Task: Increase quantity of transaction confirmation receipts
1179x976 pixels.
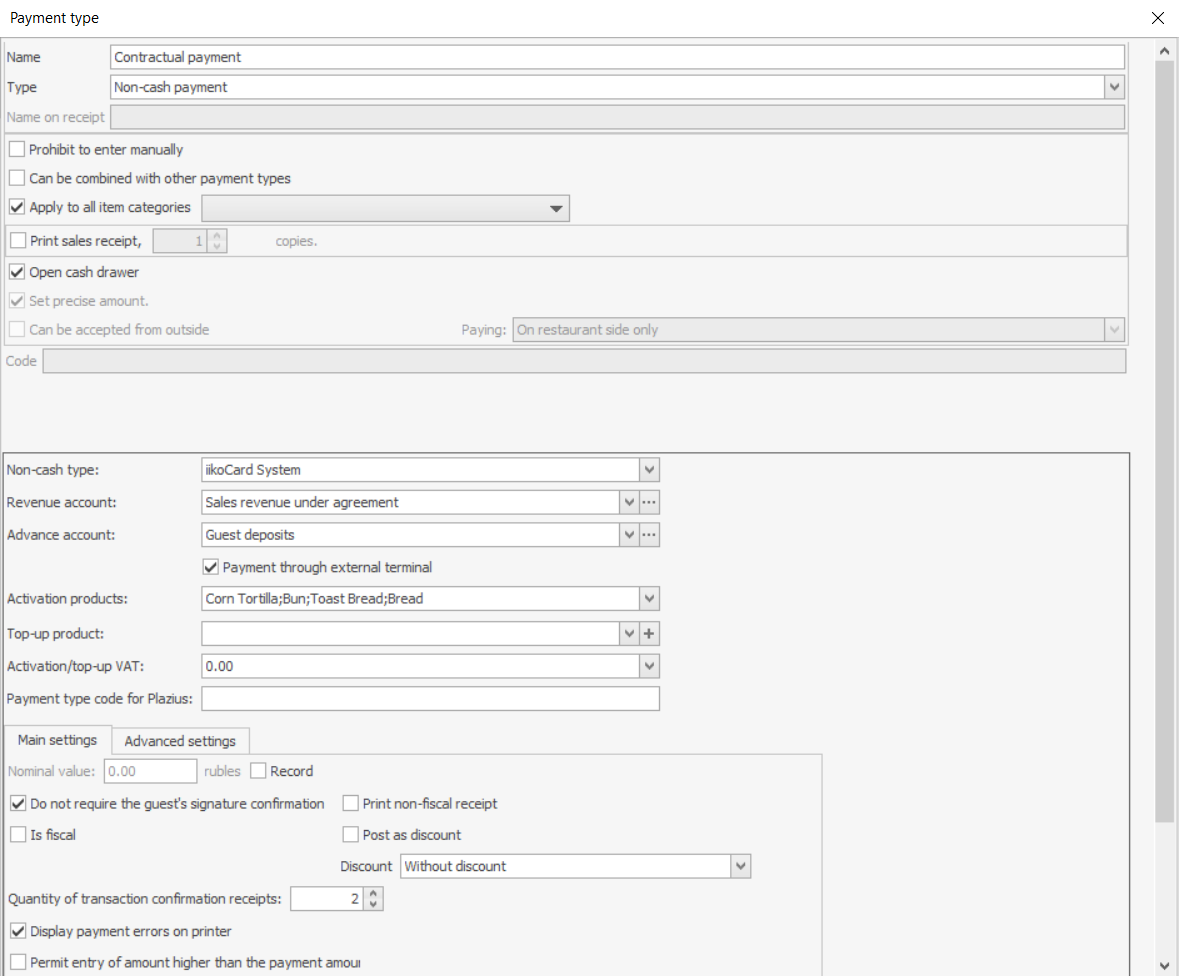Action: point(374,894)
